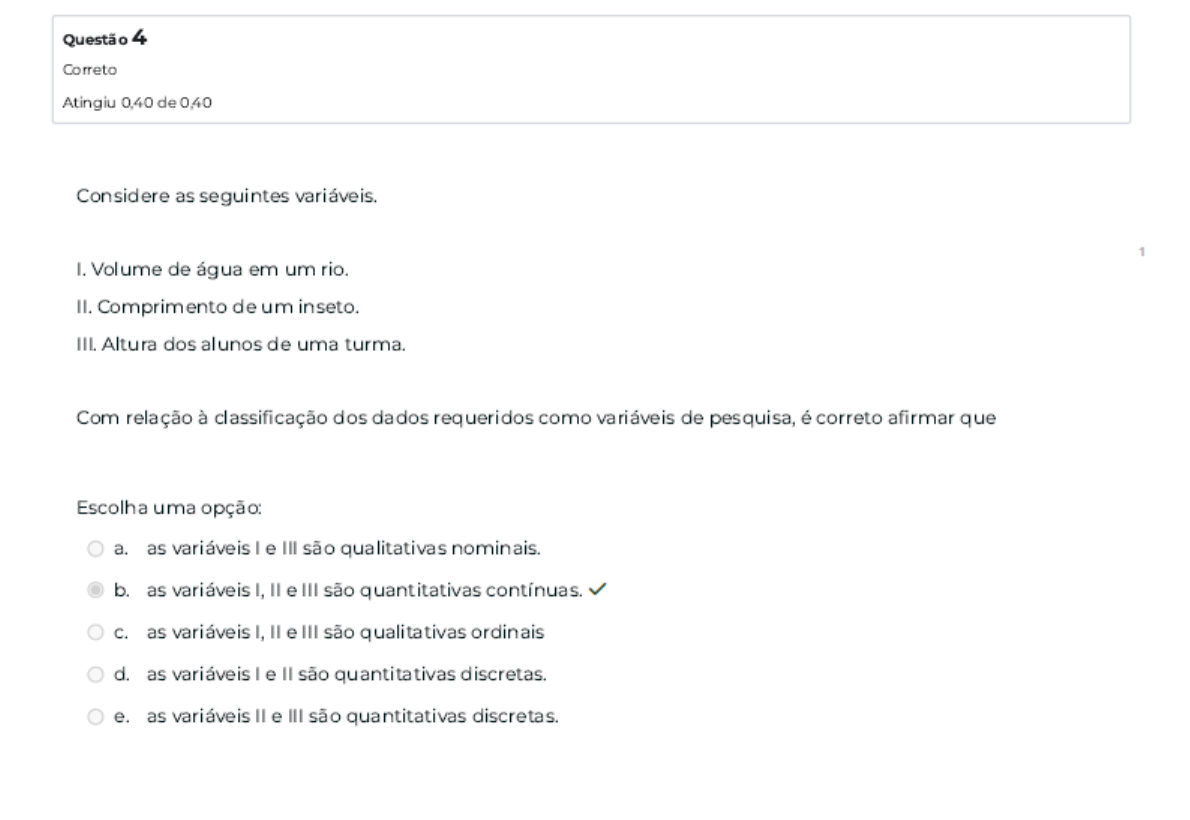This screenshot has height=820, width=1190.
Task: Click the 'Escolha uma opção' prompt
Action: pos(154,507)
